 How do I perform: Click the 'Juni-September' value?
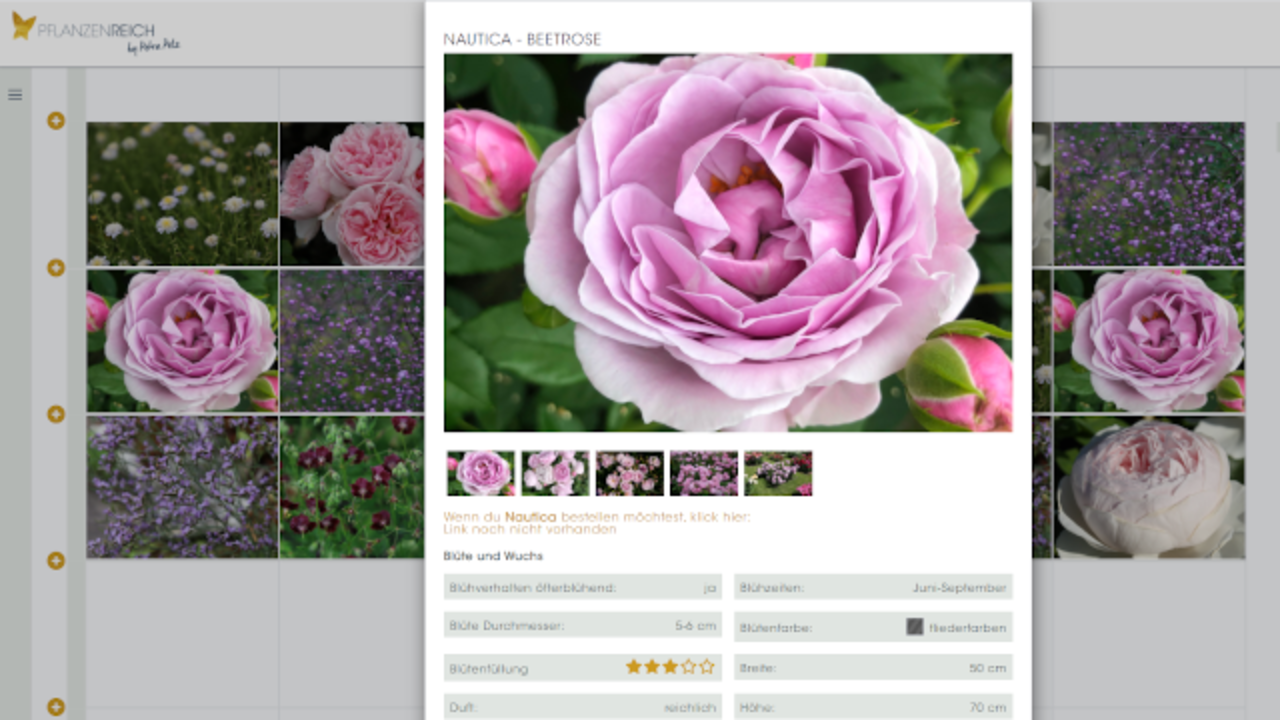click(959, 588)
